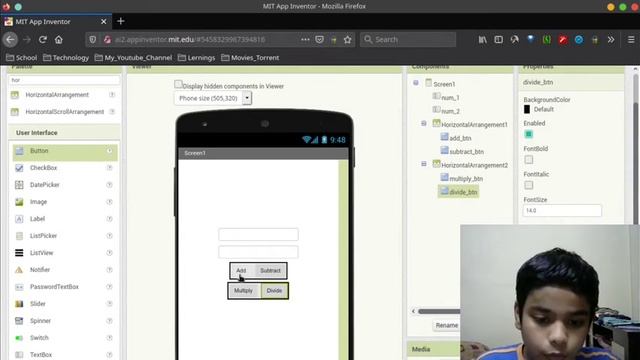Viewport: 640px width, 360px height.
Task: Select the Button component in palette
Action: point(65,151)
